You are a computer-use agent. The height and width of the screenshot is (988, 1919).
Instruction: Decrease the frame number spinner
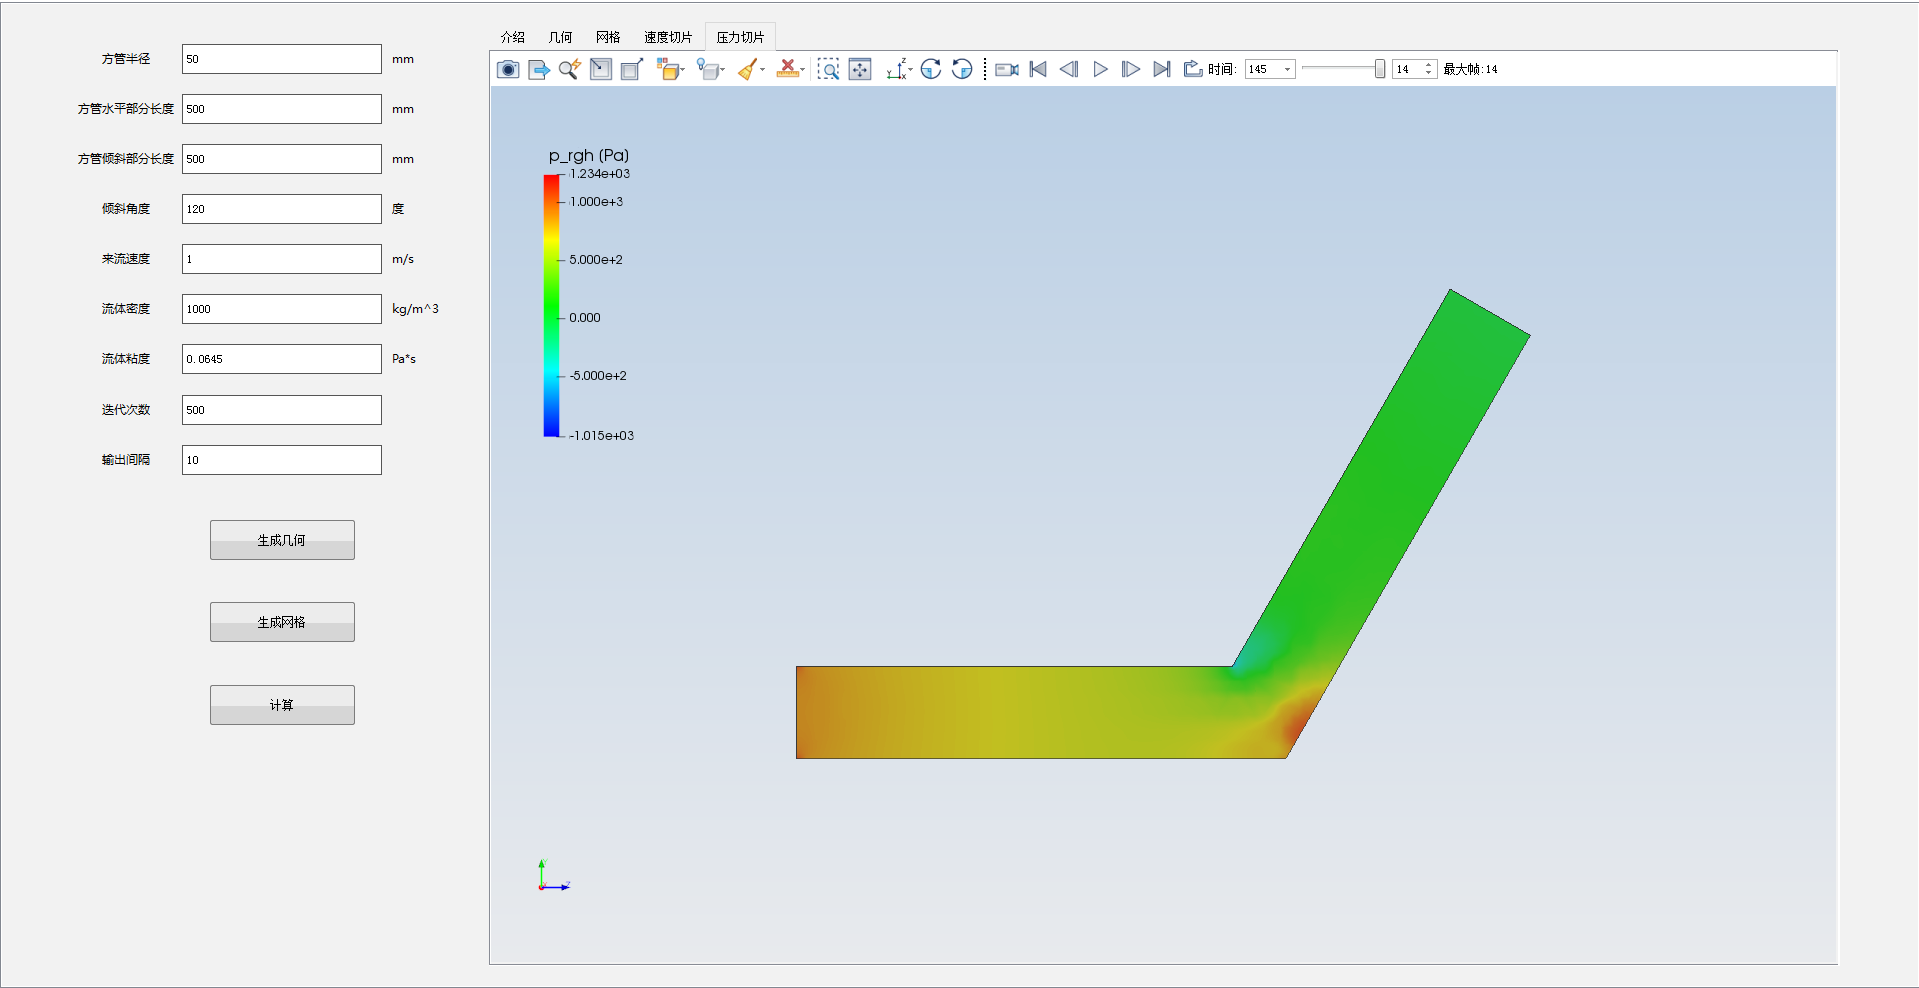1429,73
